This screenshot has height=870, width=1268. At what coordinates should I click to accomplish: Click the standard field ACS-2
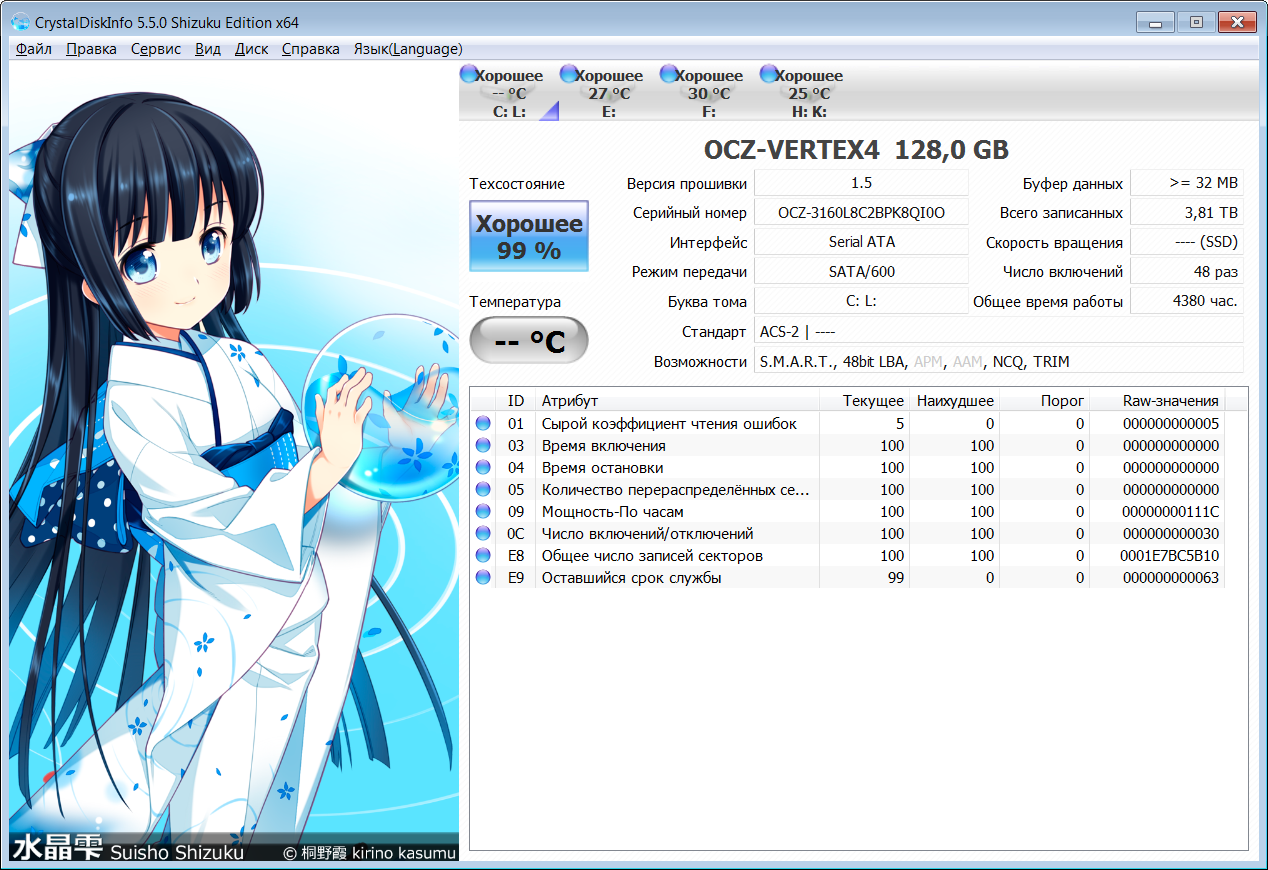point(999,331)
